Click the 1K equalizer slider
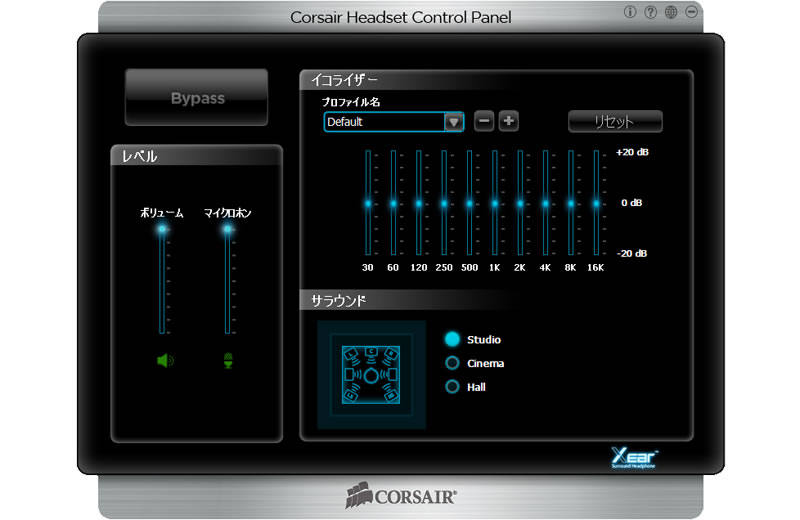The image size is (800, 520). 494,203
